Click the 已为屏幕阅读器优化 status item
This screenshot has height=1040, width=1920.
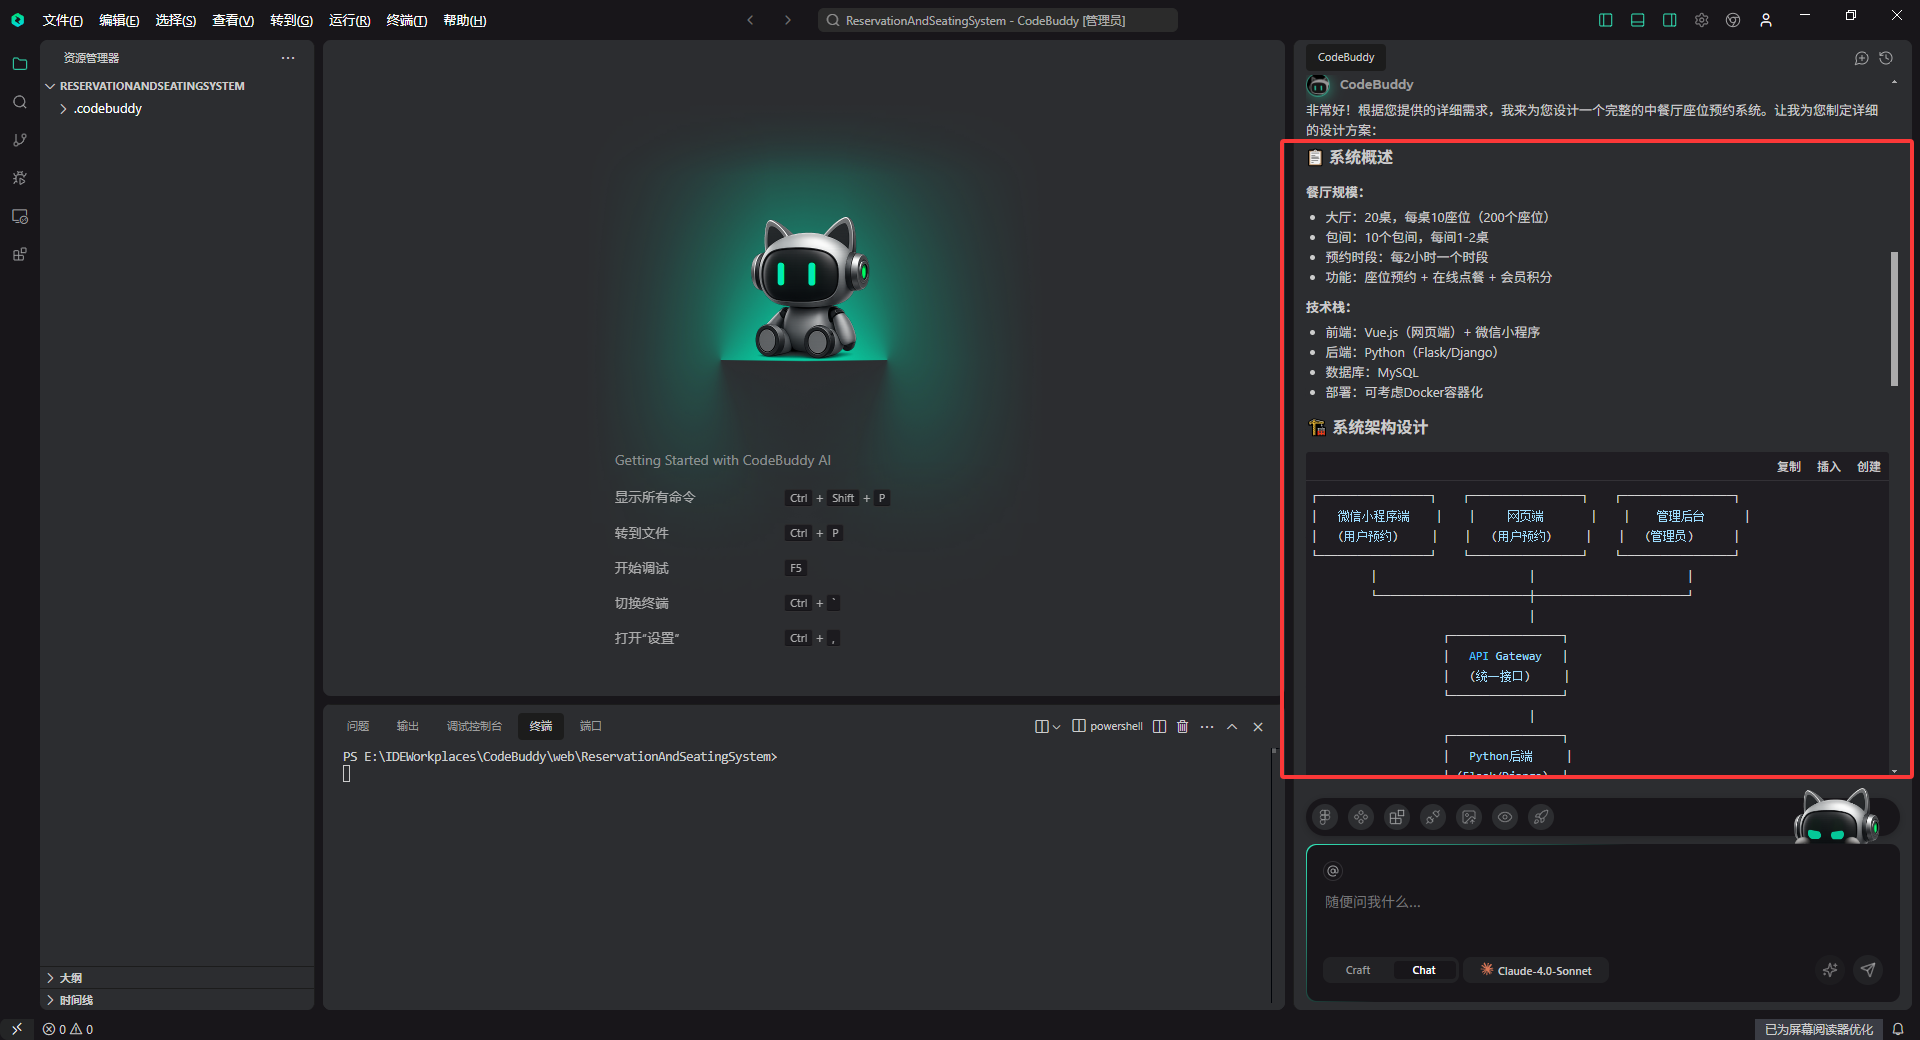[x=1818, y=1029]
